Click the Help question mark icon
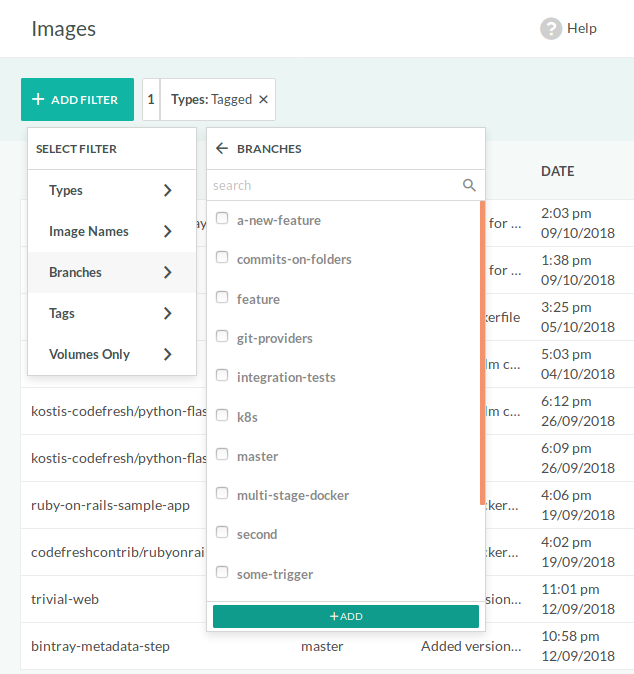Viewport: 634px width, 674px height. (551, 29)
